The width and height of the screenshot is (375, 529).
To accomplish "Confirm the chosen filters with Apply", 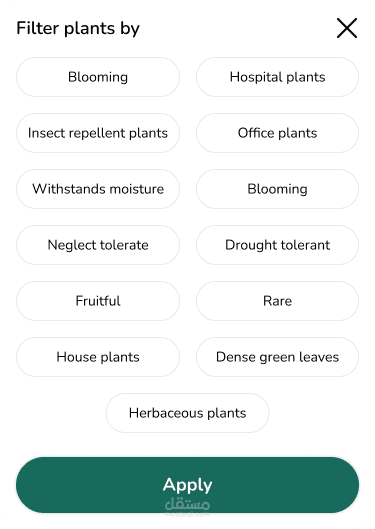I will tap(188, 485).
